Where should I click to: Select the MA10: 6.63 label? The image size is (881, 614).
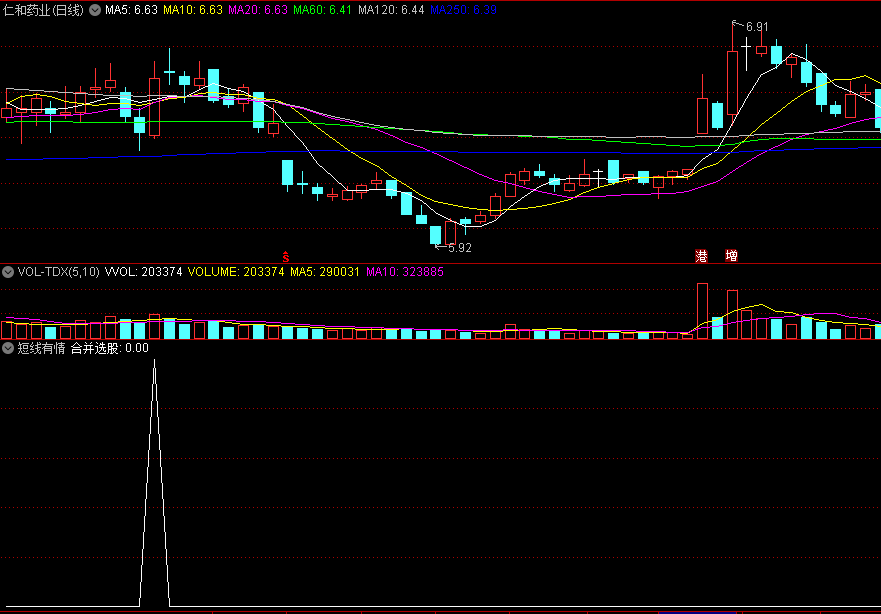click(x=193, y=10)
